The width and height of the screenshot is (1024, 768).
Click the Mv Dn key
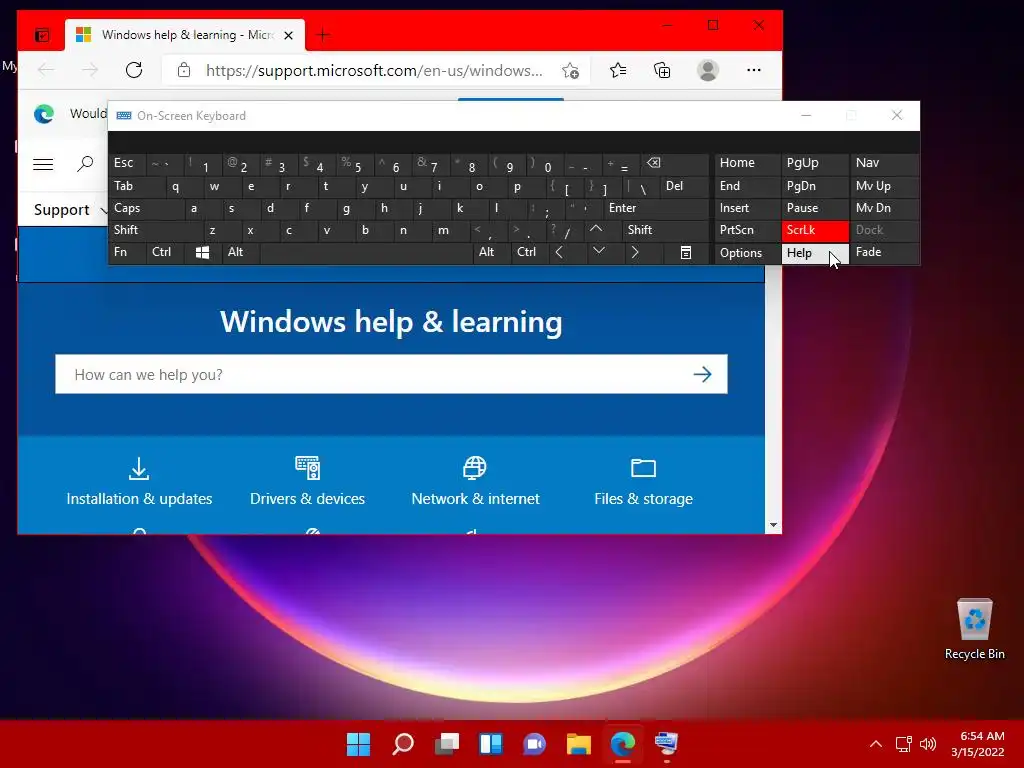884,208
